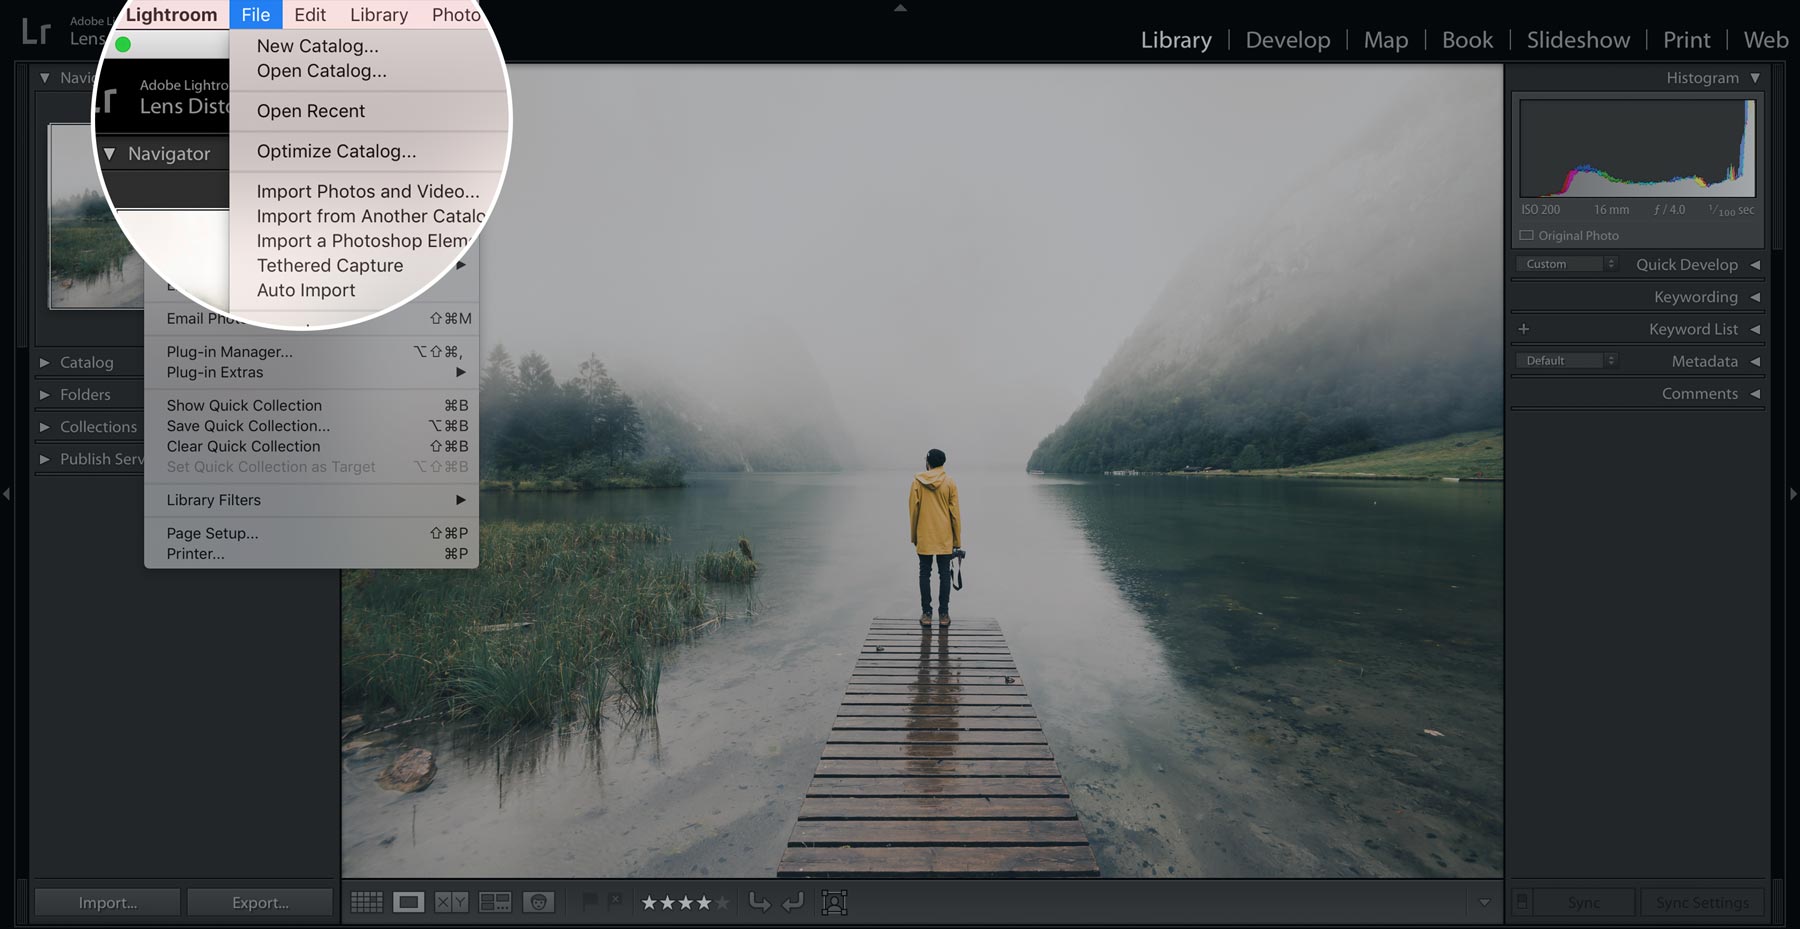Switch to the Book module
The image size is (1800, 929).
1467,40
